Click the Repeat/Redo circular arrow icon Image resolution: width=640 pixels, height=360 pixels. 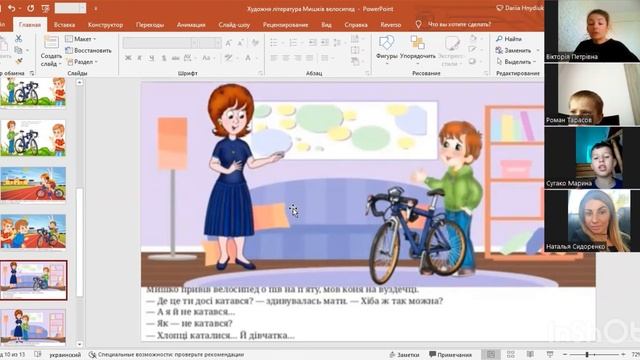31,8
